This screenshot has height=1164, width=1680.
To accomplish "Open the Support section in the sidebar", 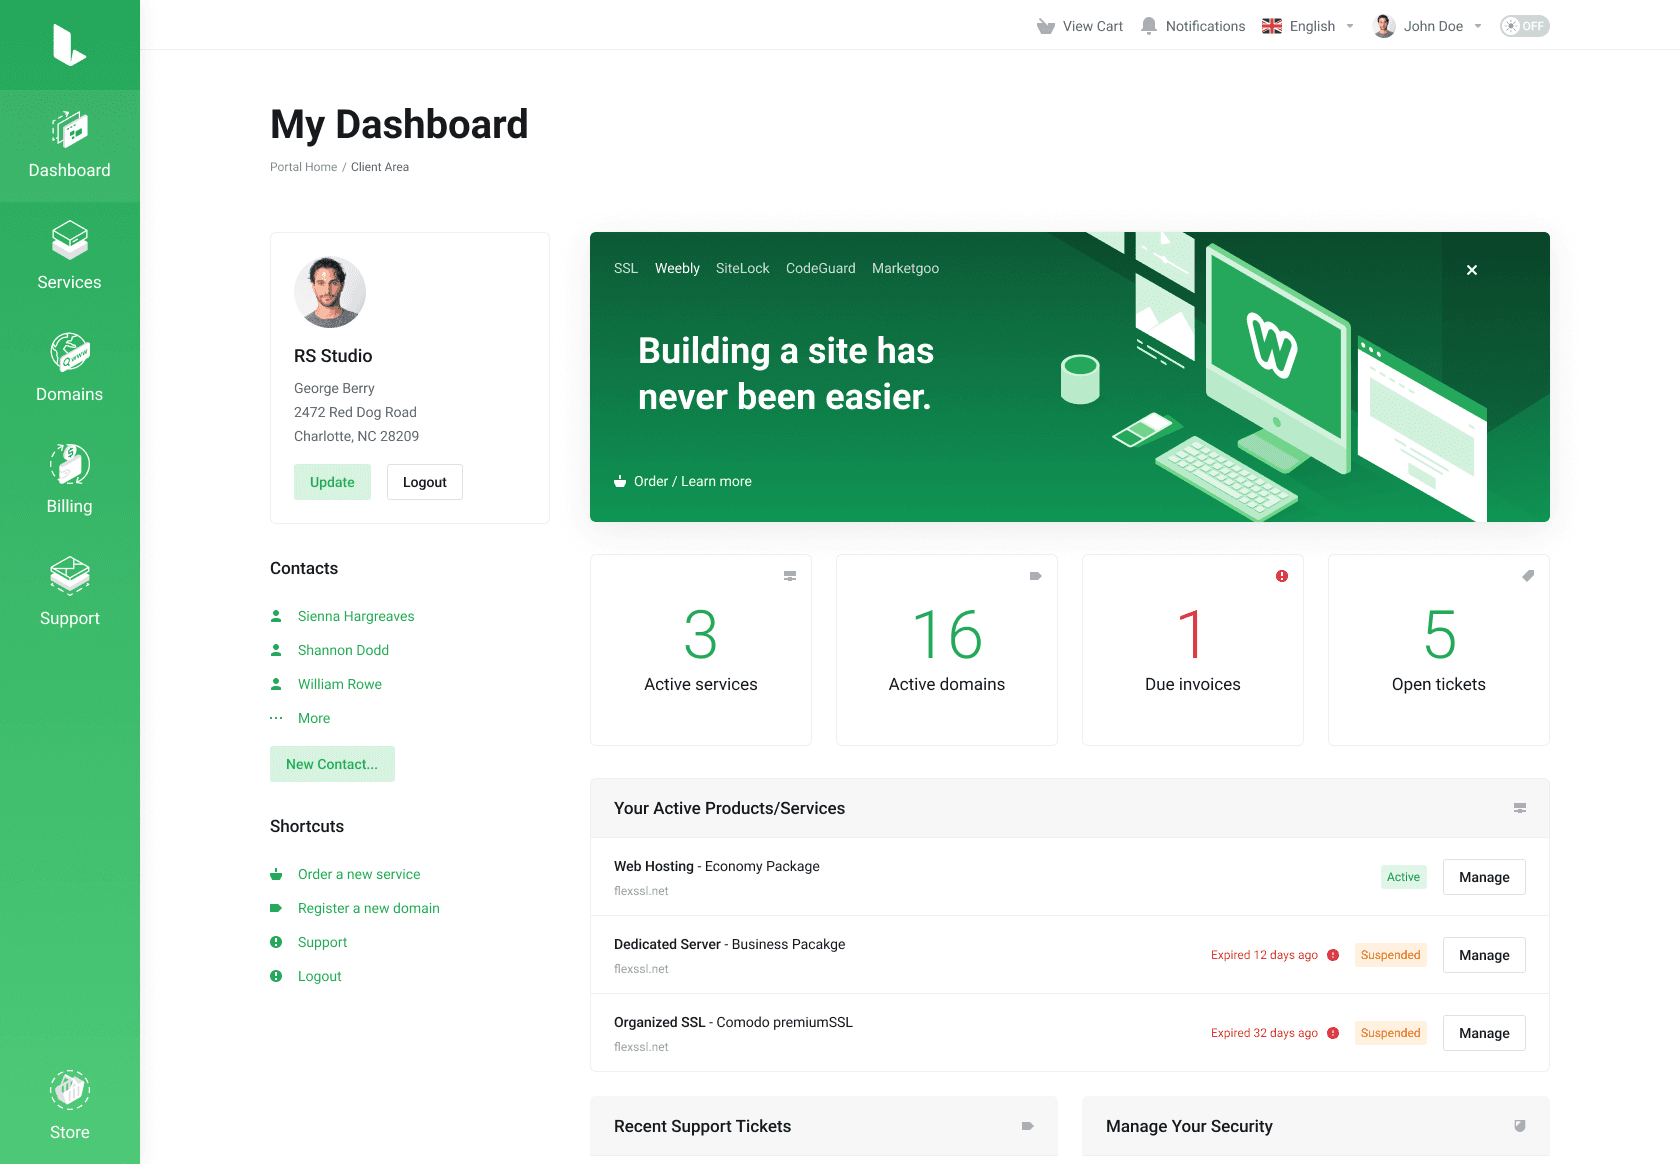I will (69, 593).
